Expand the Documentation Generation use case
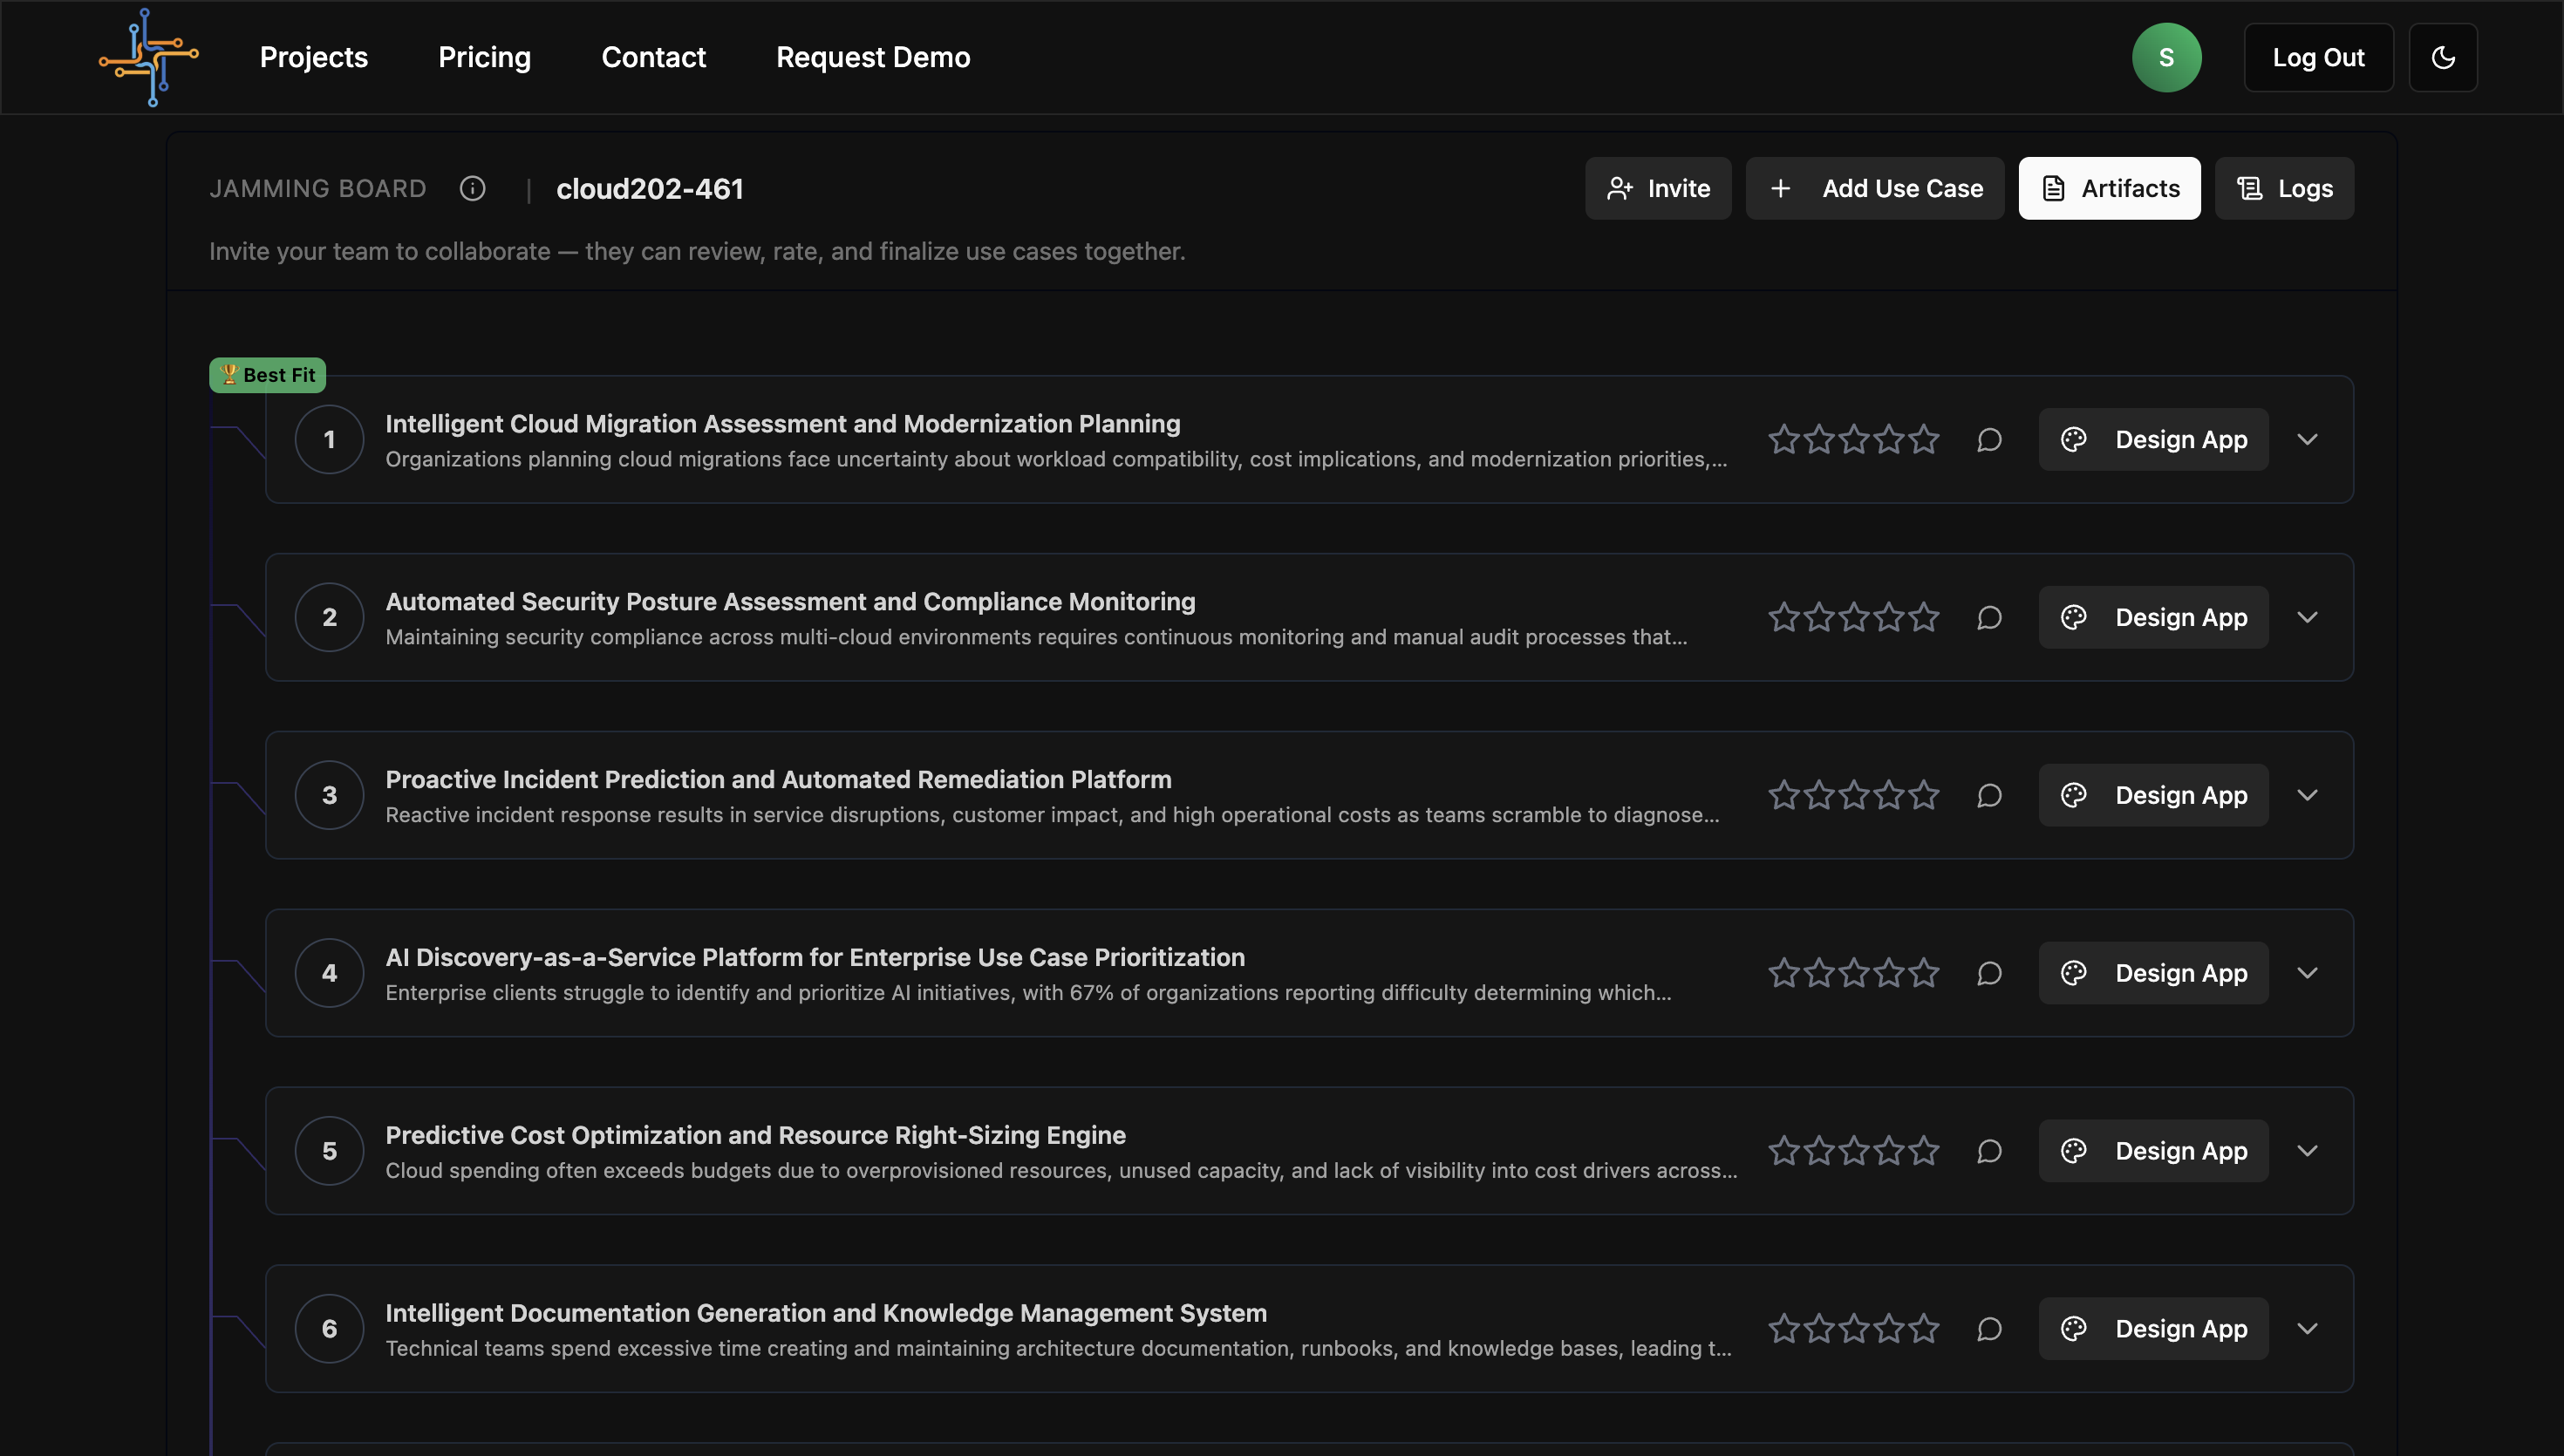Image resolution: width=2564 pixels, height=1456 pixels. [2307, 1329]
